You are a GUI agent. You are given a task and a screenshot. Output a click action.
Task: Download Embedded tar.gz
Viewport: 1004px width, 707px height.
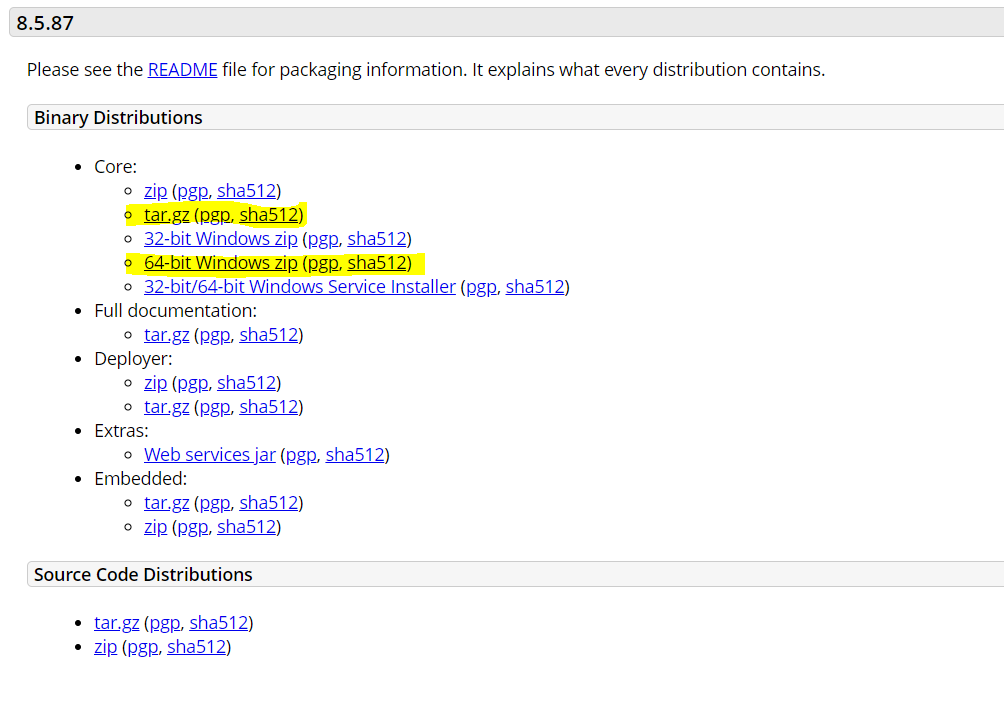click(166, 503)
